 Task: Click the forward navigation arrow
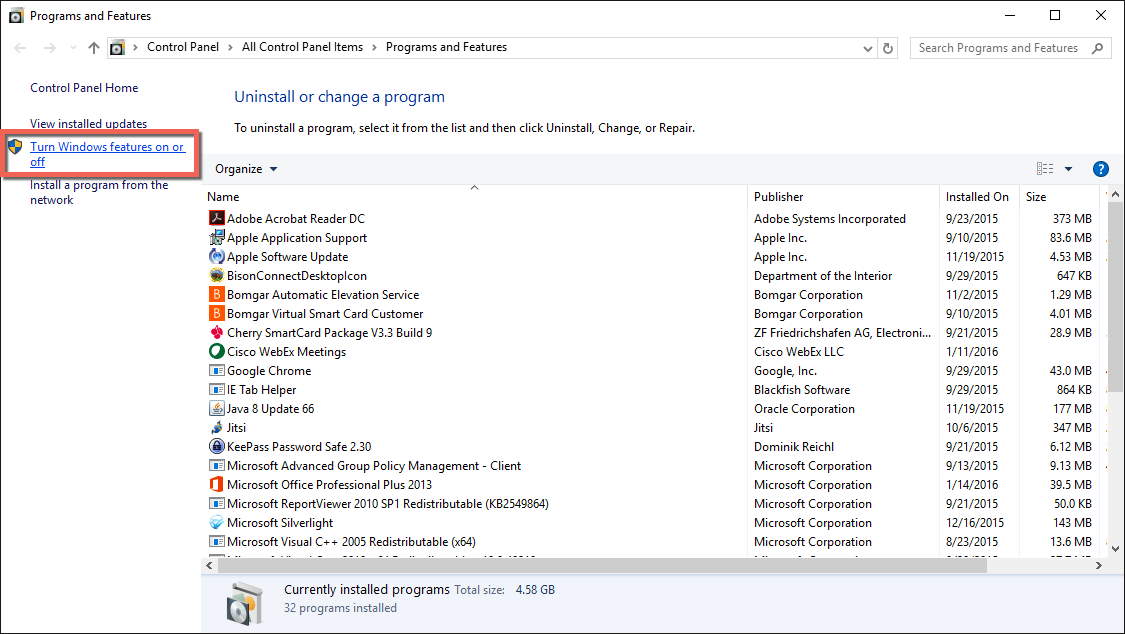point(50,48)
